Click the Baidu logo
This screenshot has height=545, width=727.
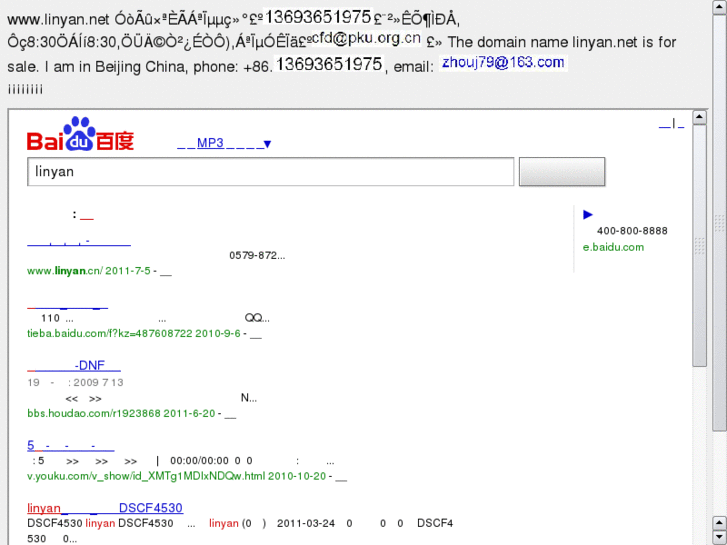coord(80,134)
